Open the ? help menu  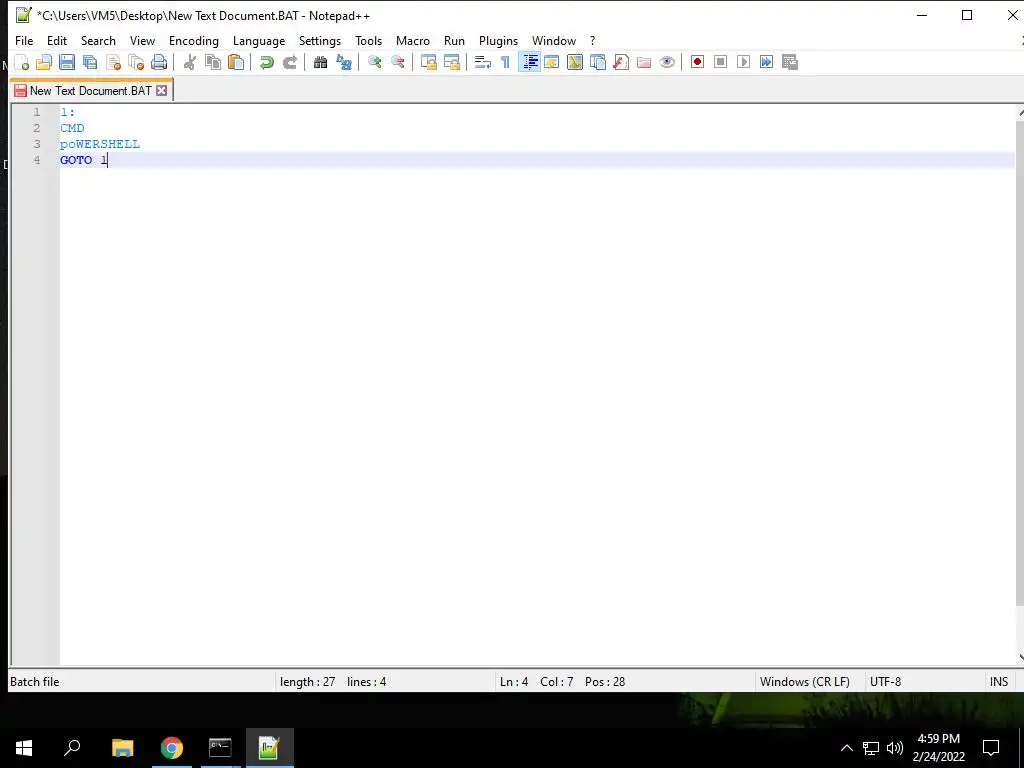[x=592, y=40]
